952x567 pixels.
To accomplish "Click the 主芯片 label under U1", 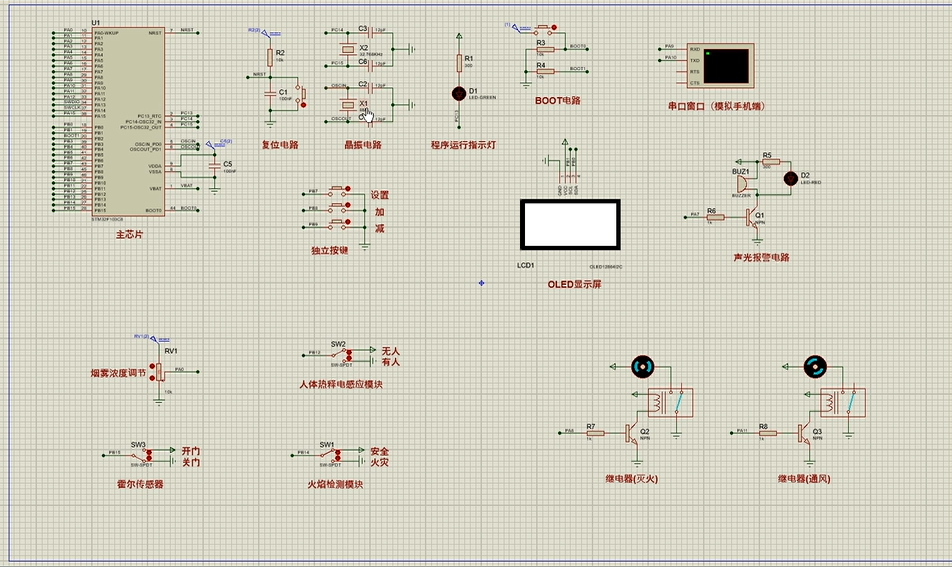I will (x=129, y=234).
